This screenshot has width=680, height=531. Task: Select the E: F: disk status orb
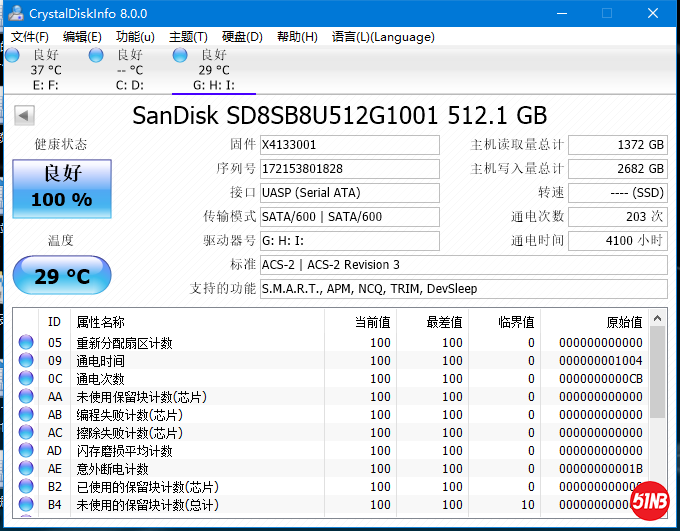coord(13,55)
